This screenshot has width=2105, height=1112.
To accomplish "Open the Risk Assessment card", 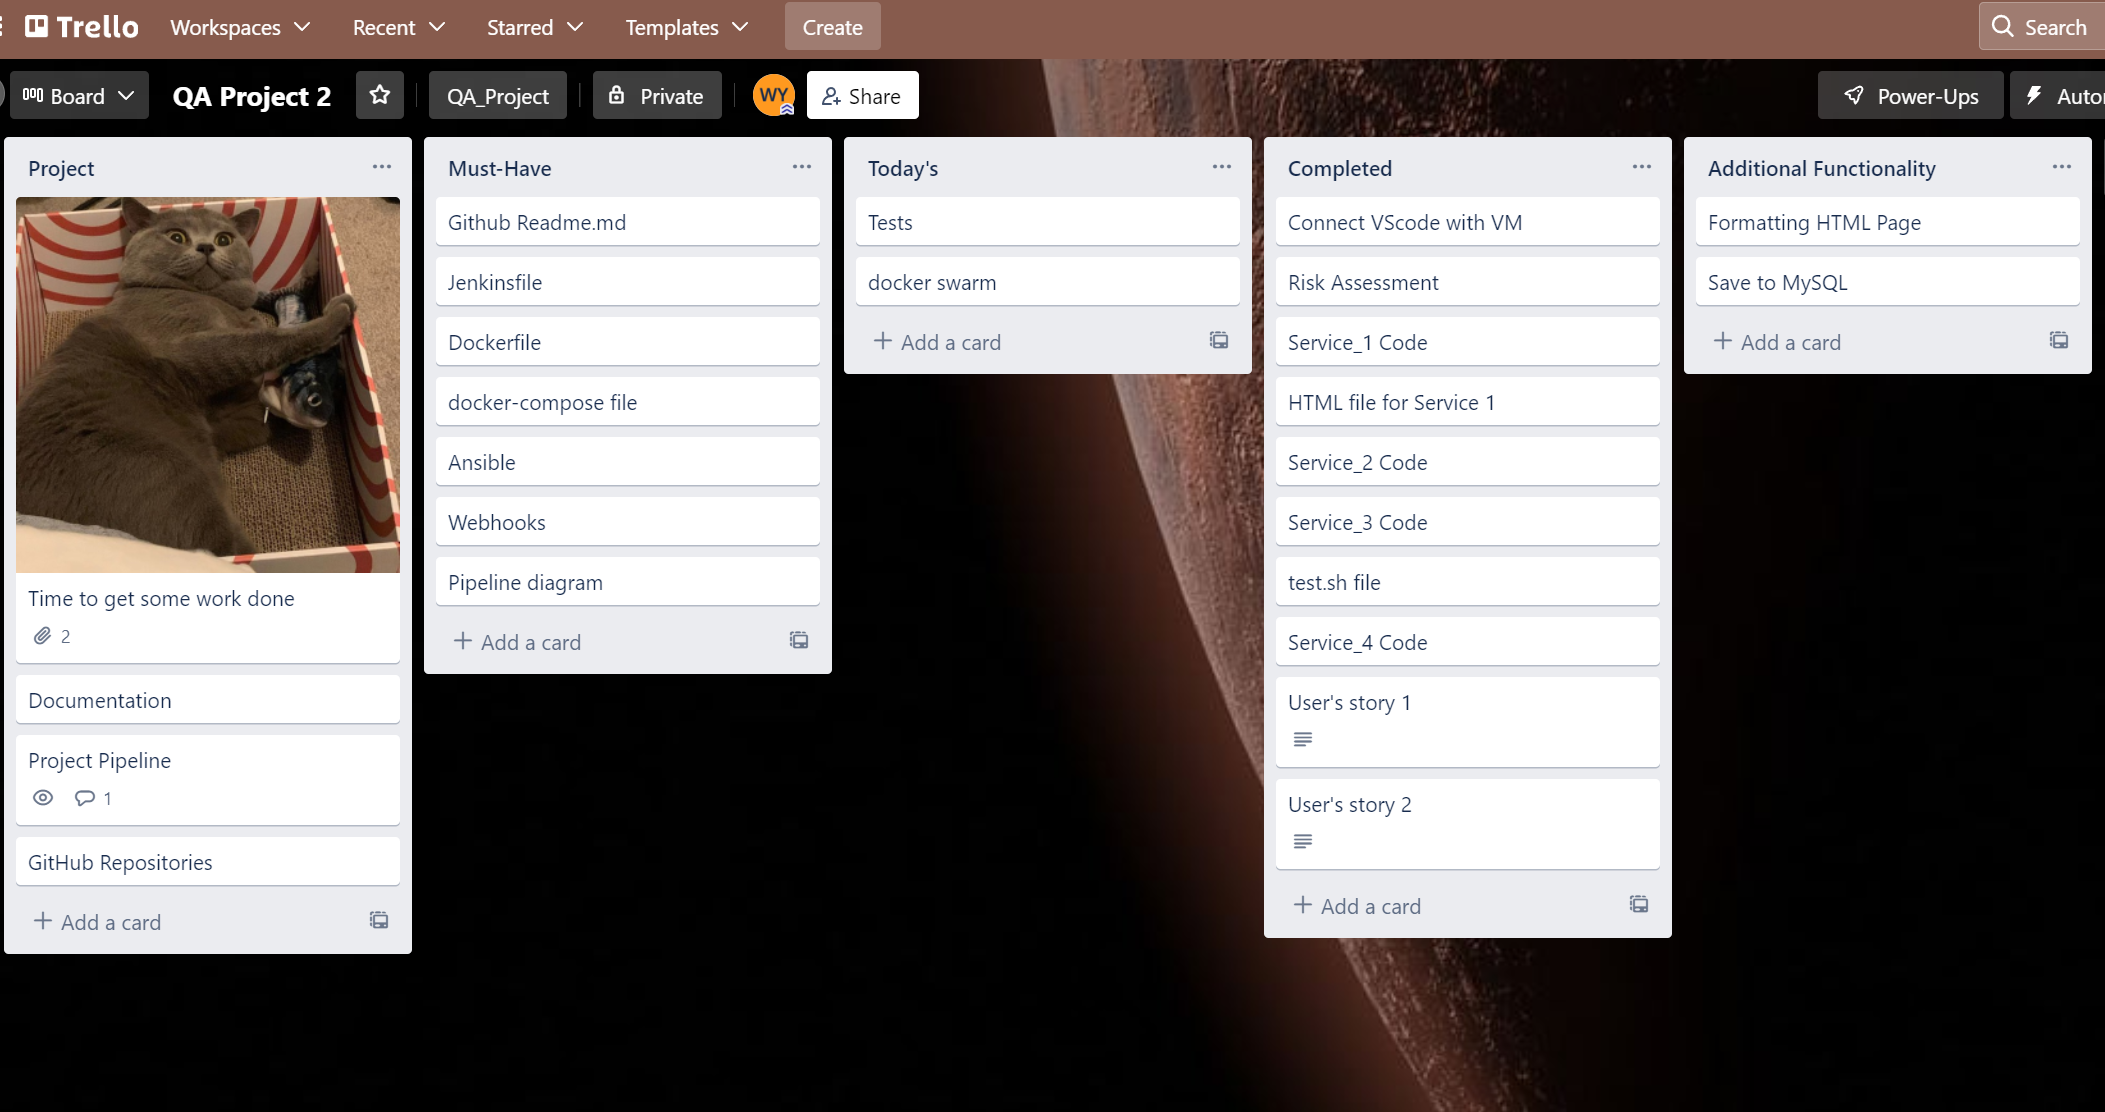I will point(1468,282).
